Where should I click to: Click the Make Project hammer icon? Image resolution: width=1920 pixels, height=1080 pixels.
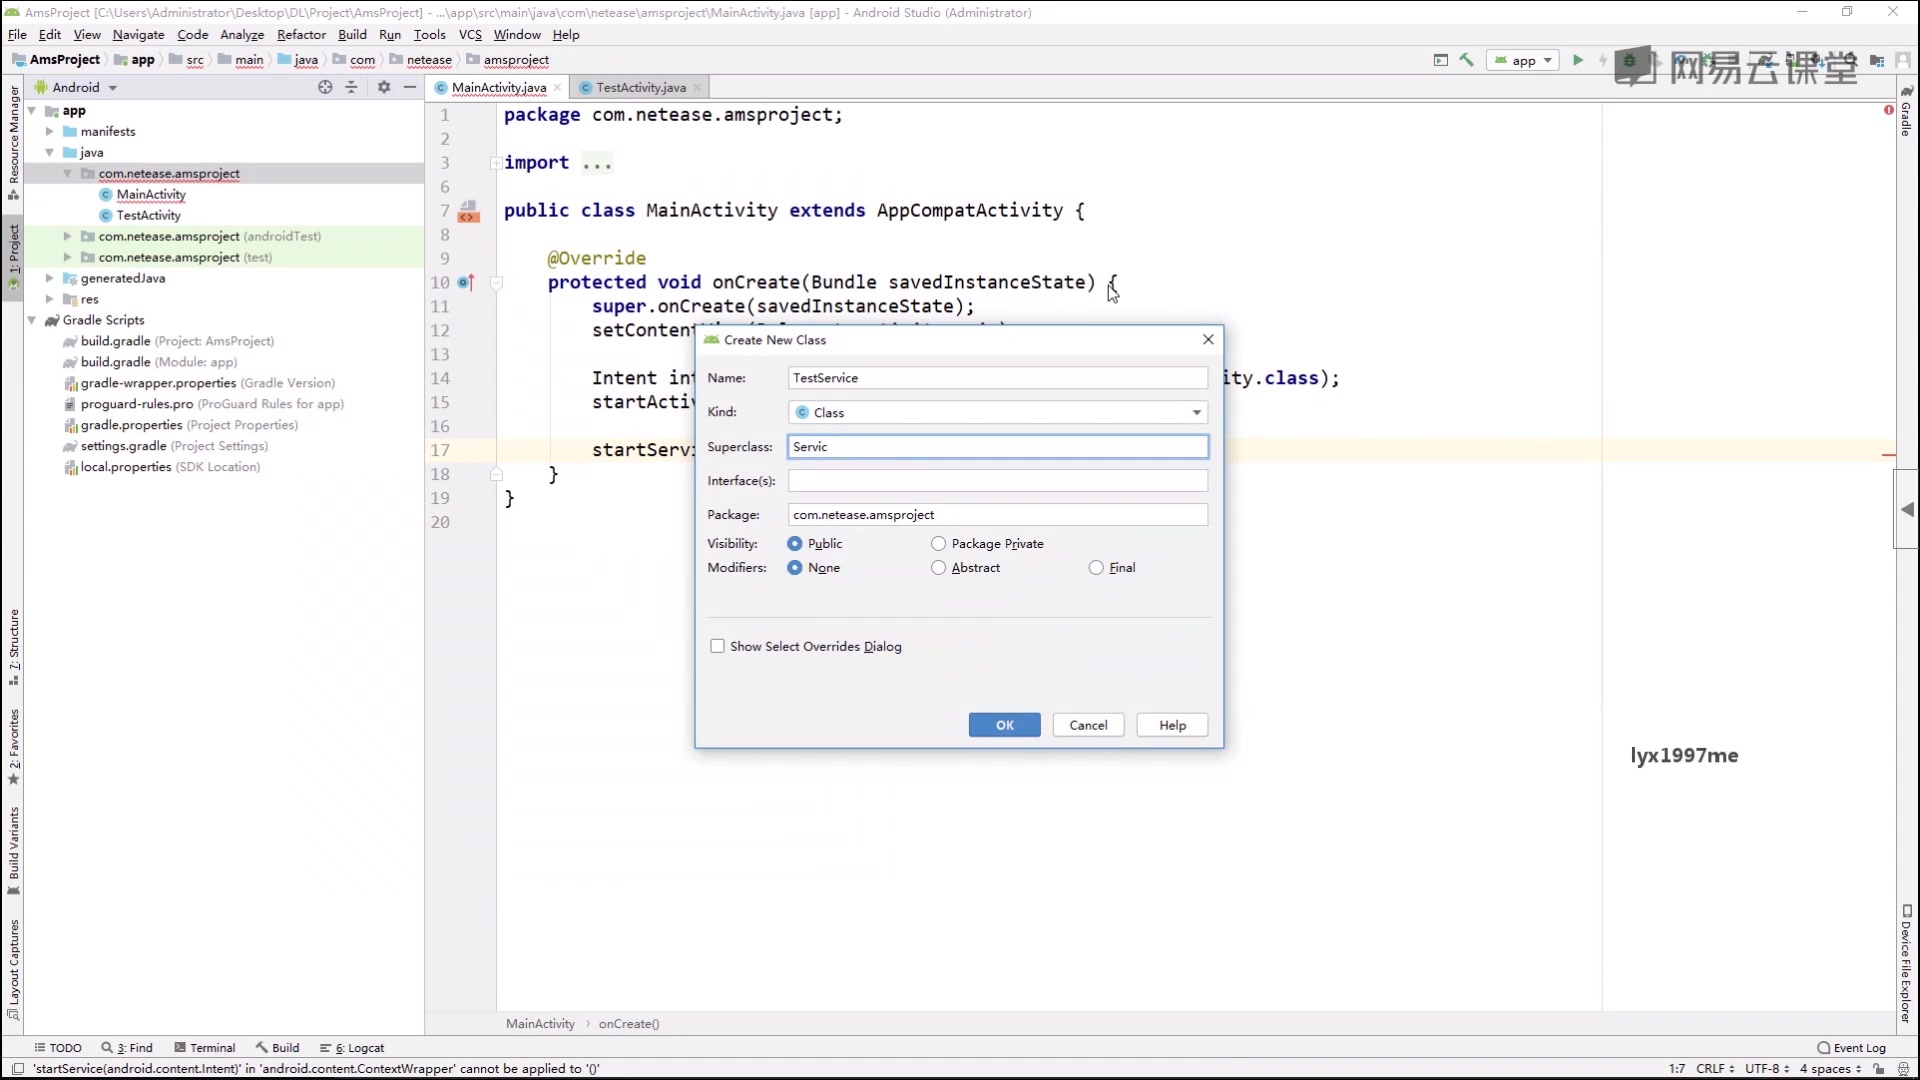pyautogui.click(x=1467, y=60)
